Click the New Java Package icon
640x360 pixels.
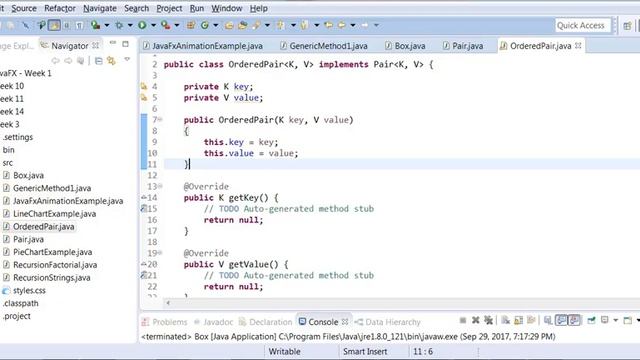click(191, 25)
